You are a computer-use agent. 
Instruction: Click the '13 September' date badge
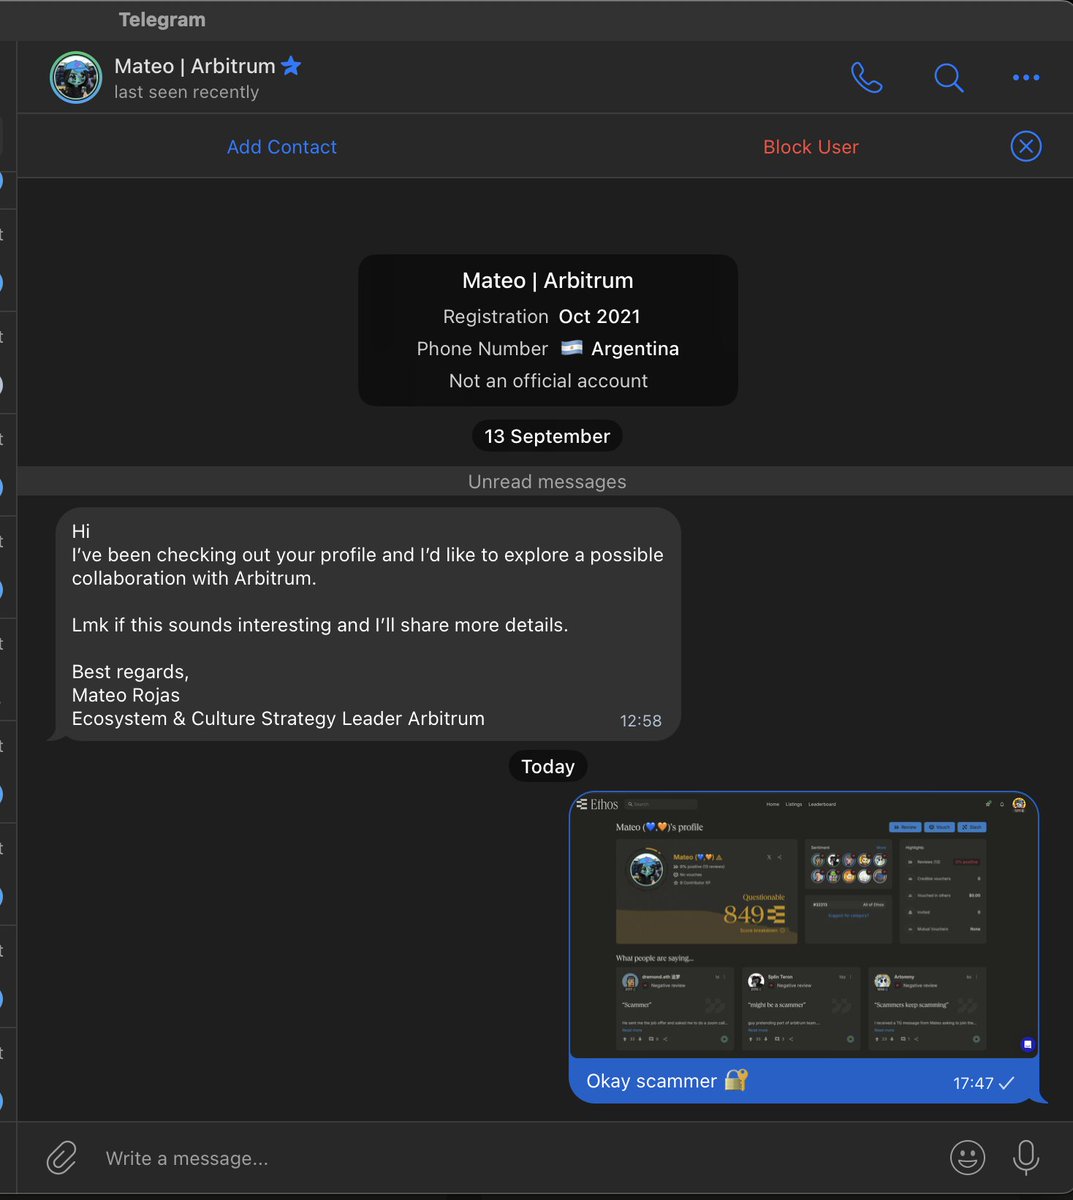click(x=547, y=436)
